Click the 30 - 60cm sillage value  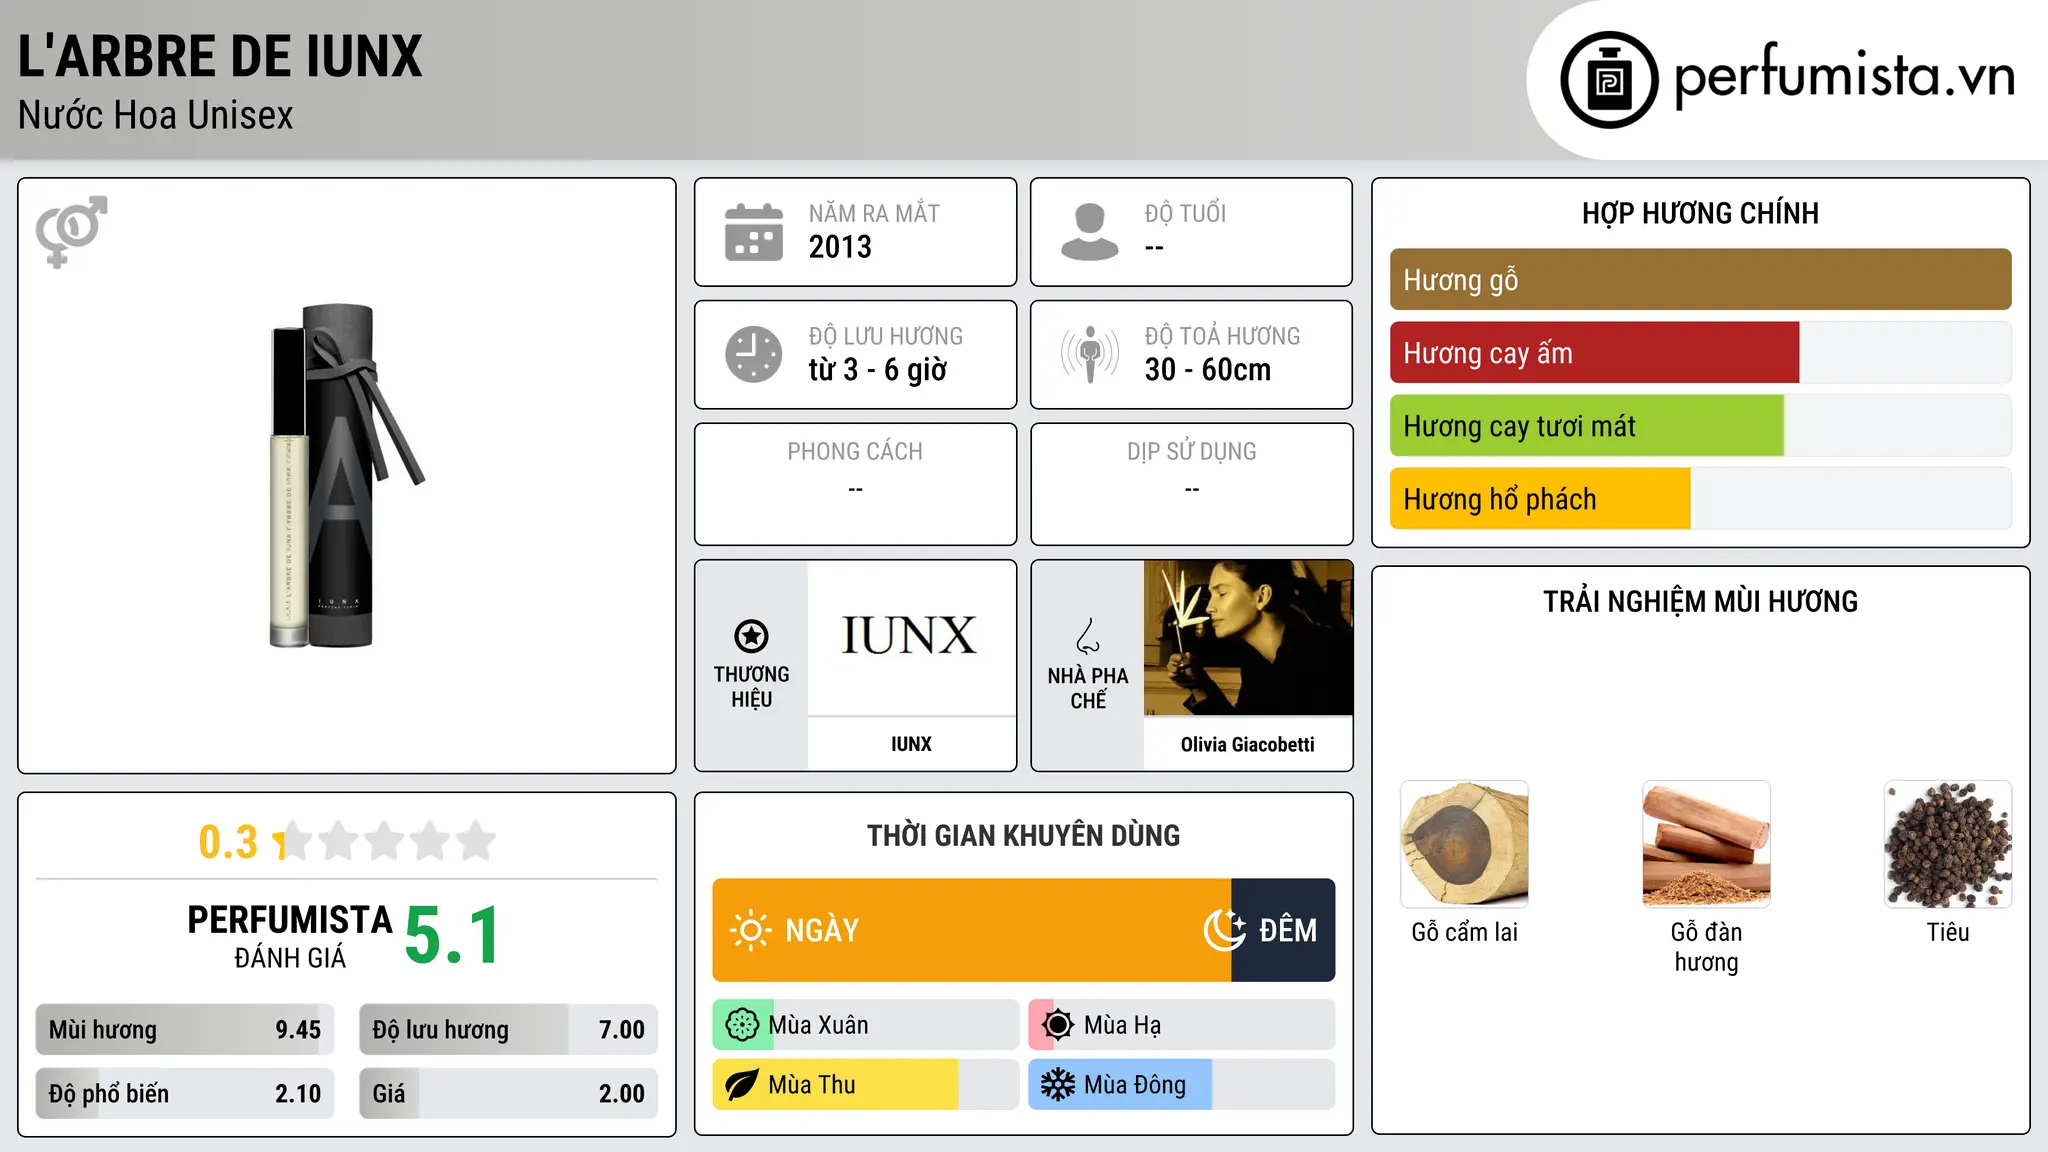point(1208,370)
